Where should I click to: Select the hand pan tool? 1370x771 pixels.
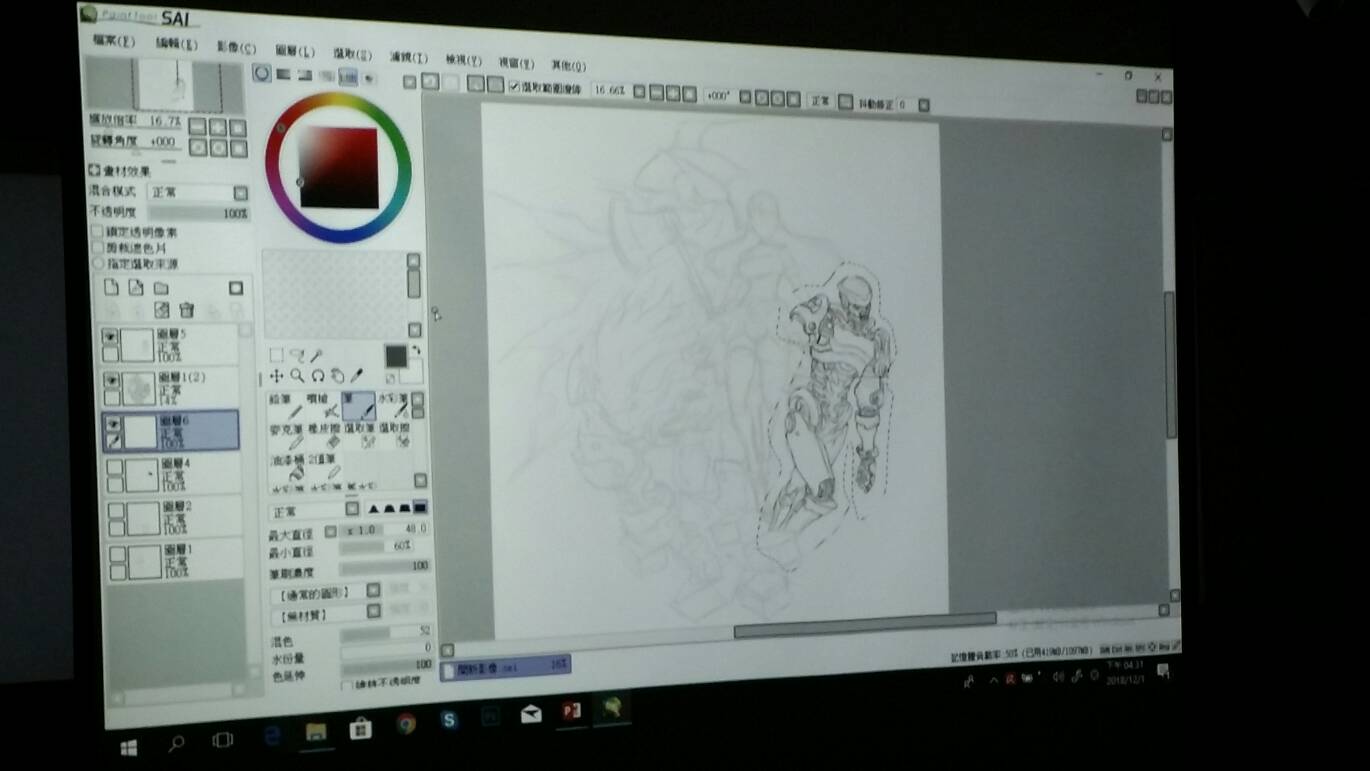tap(337, 376)
